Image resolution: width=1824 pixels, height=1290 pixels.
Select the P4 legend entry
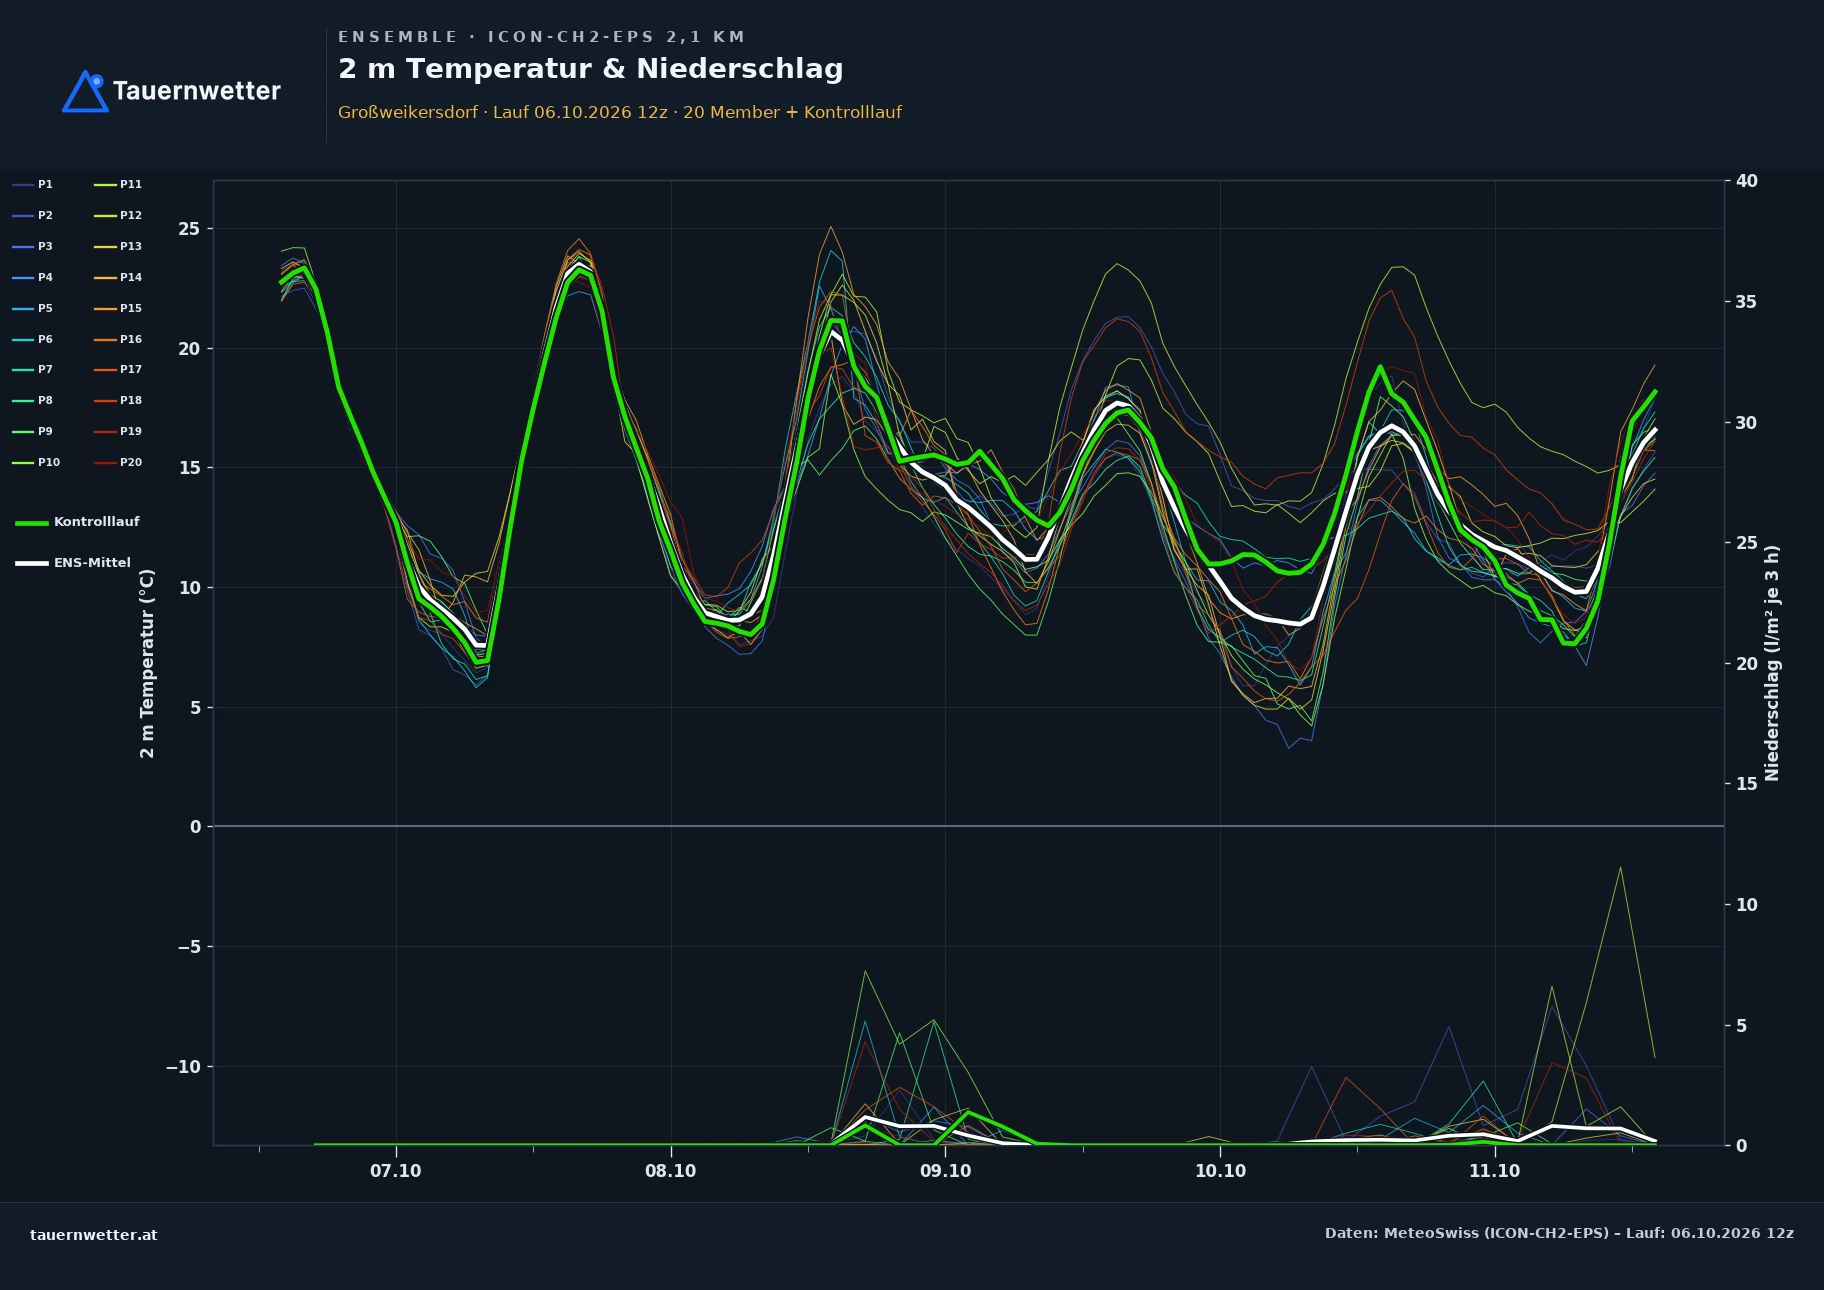click(x=33, y=277)
